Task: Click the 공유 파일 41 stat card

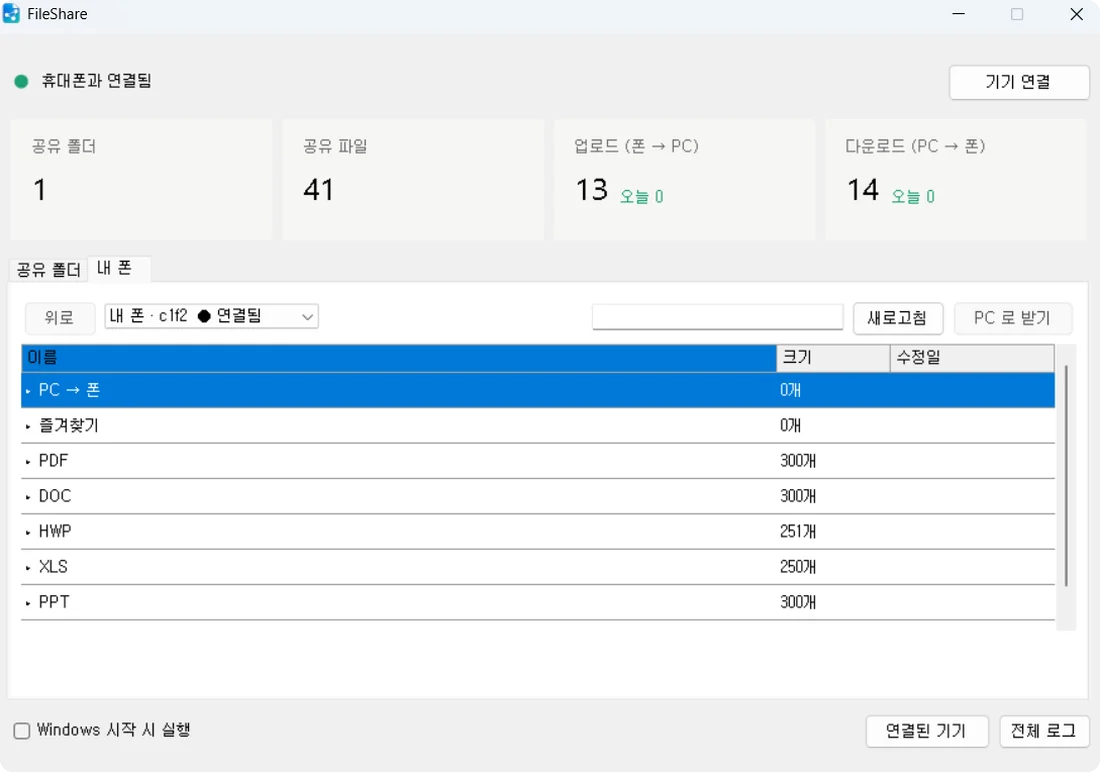Action: pyautogui.click(x=413, y=179)
